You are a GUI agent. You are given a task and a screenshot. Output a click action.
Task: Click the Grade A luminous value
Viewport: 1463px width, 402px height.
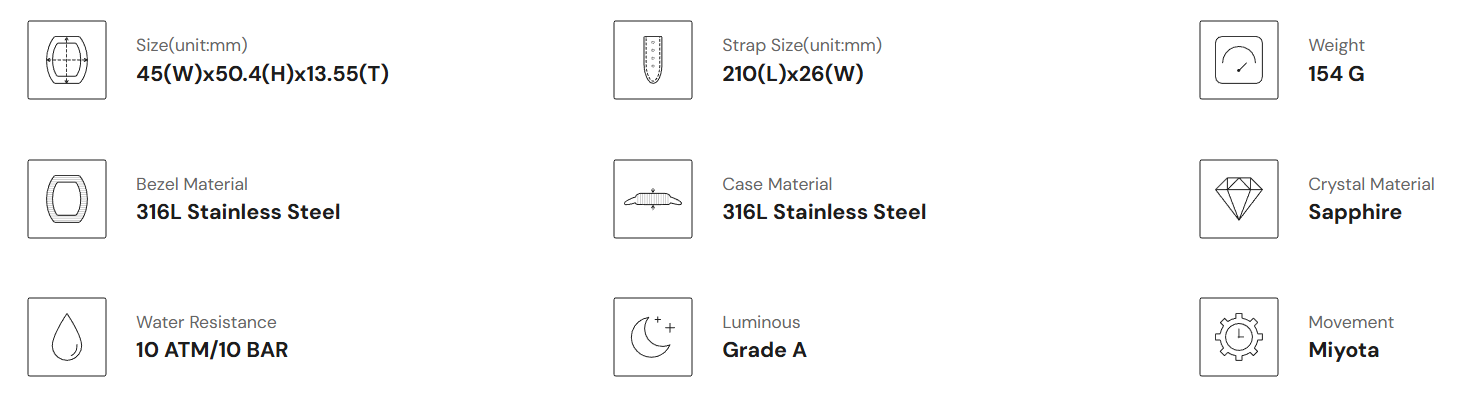[x=764, y=350]
